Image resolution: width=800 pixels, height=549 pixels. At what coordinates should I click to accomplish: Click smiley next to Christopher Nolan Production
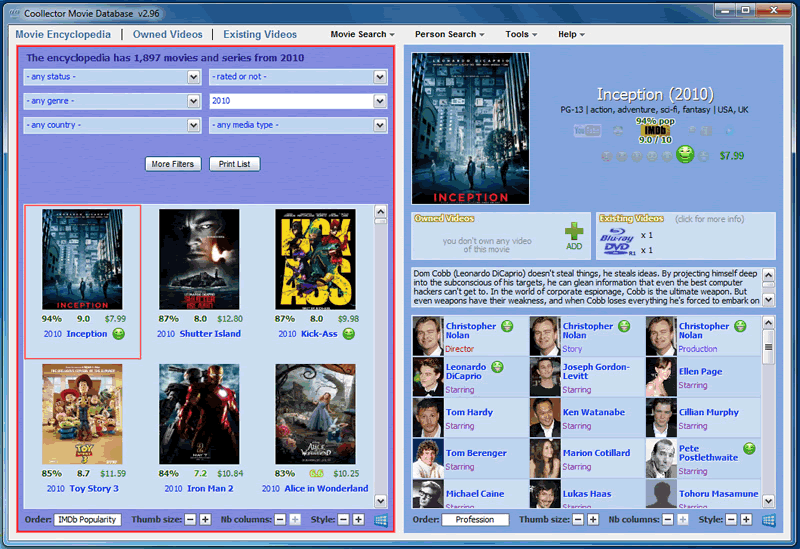(740, 326)
